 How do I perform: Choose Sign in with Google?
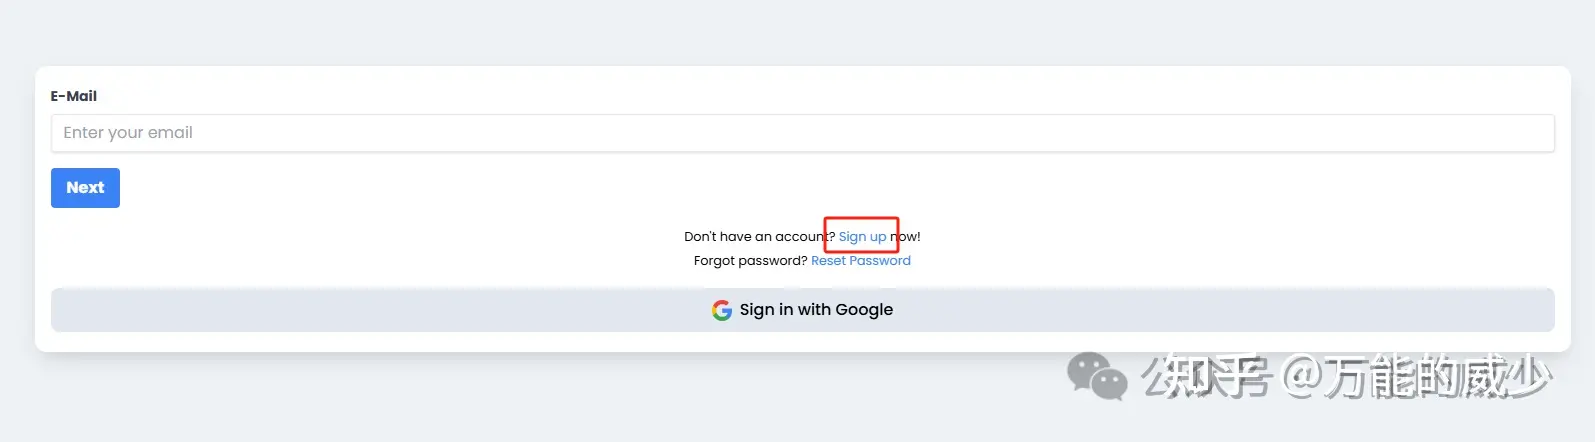coord(802,310)
